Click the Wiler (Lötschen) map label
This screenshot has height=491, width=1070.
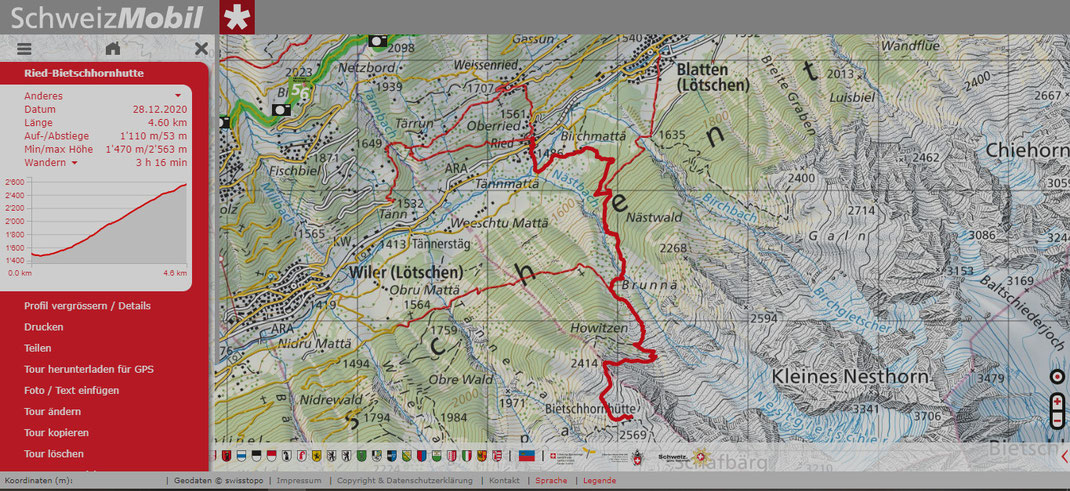[405, 271]
